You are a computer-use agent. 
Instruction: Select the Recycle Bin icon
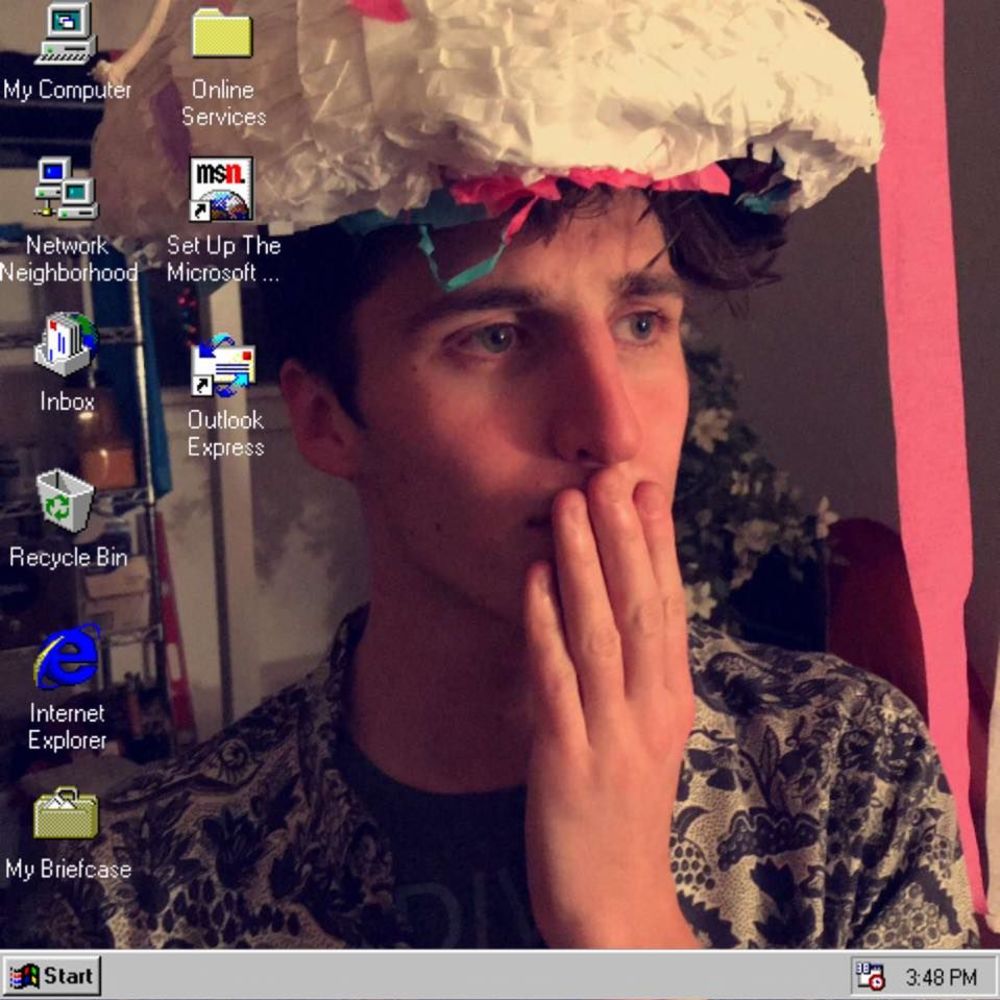click(66, 501)
